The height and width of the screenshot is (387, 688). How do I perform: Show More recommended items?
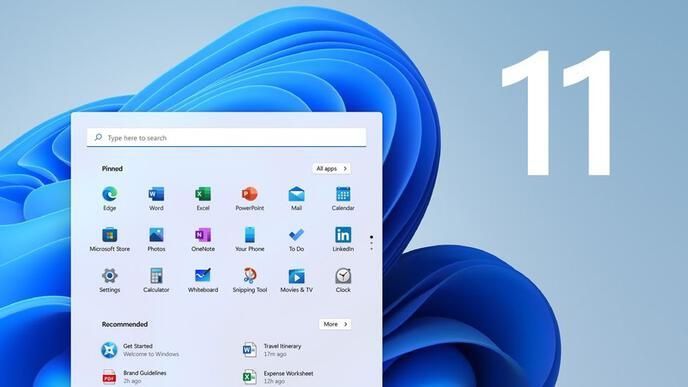pyautogui.click(x=335, y=324)
